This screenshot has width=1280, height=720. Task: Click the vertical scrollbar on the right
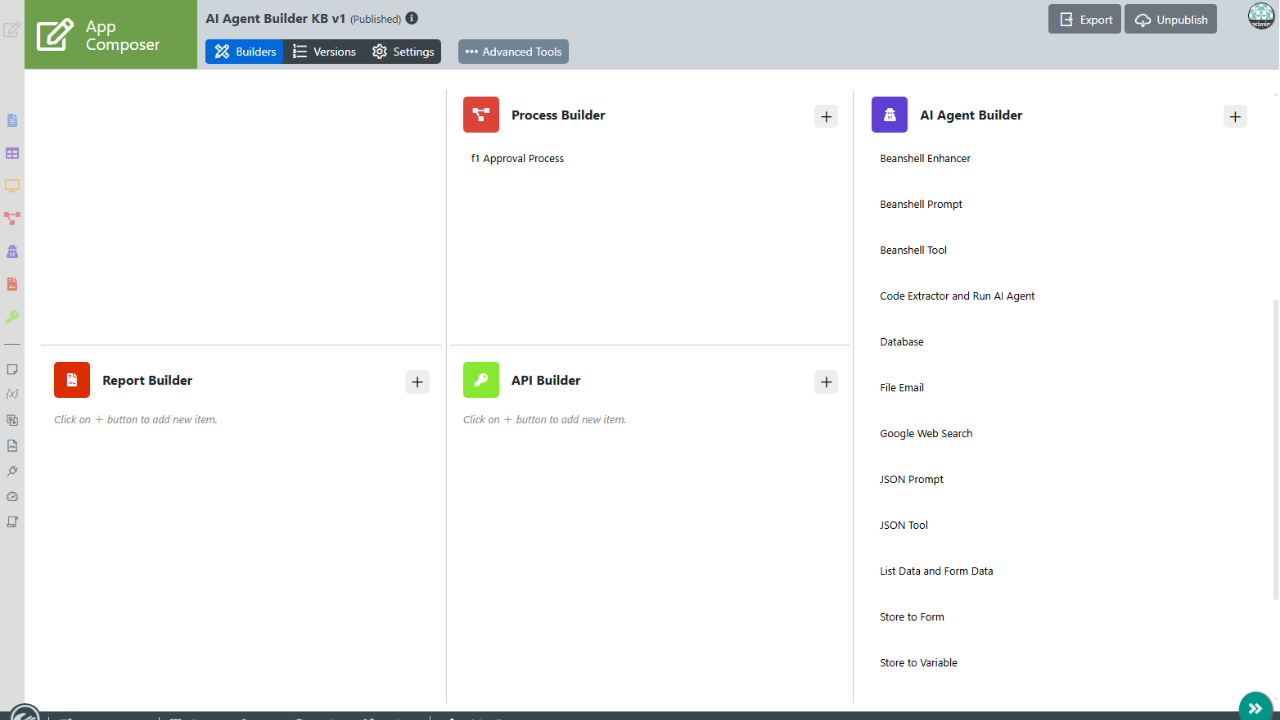click(1274, 450)
